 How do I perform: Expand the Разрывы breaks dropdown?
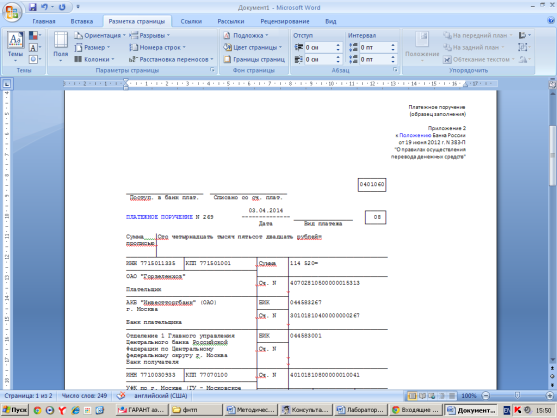(x=150, y=36)
